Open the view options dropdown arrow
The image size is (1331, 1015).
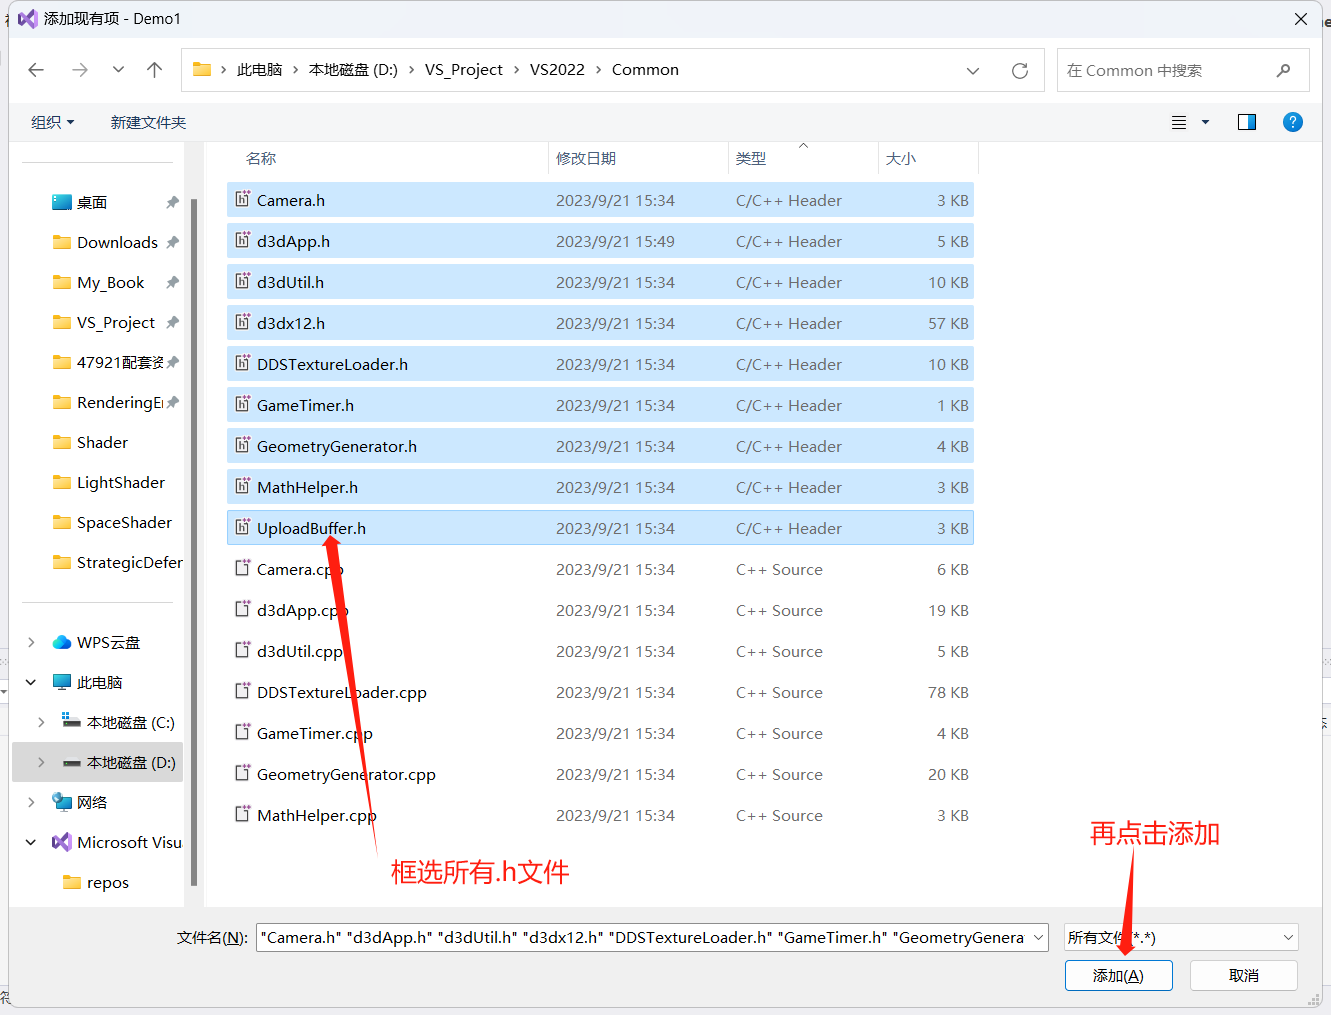click(1205, 122)
